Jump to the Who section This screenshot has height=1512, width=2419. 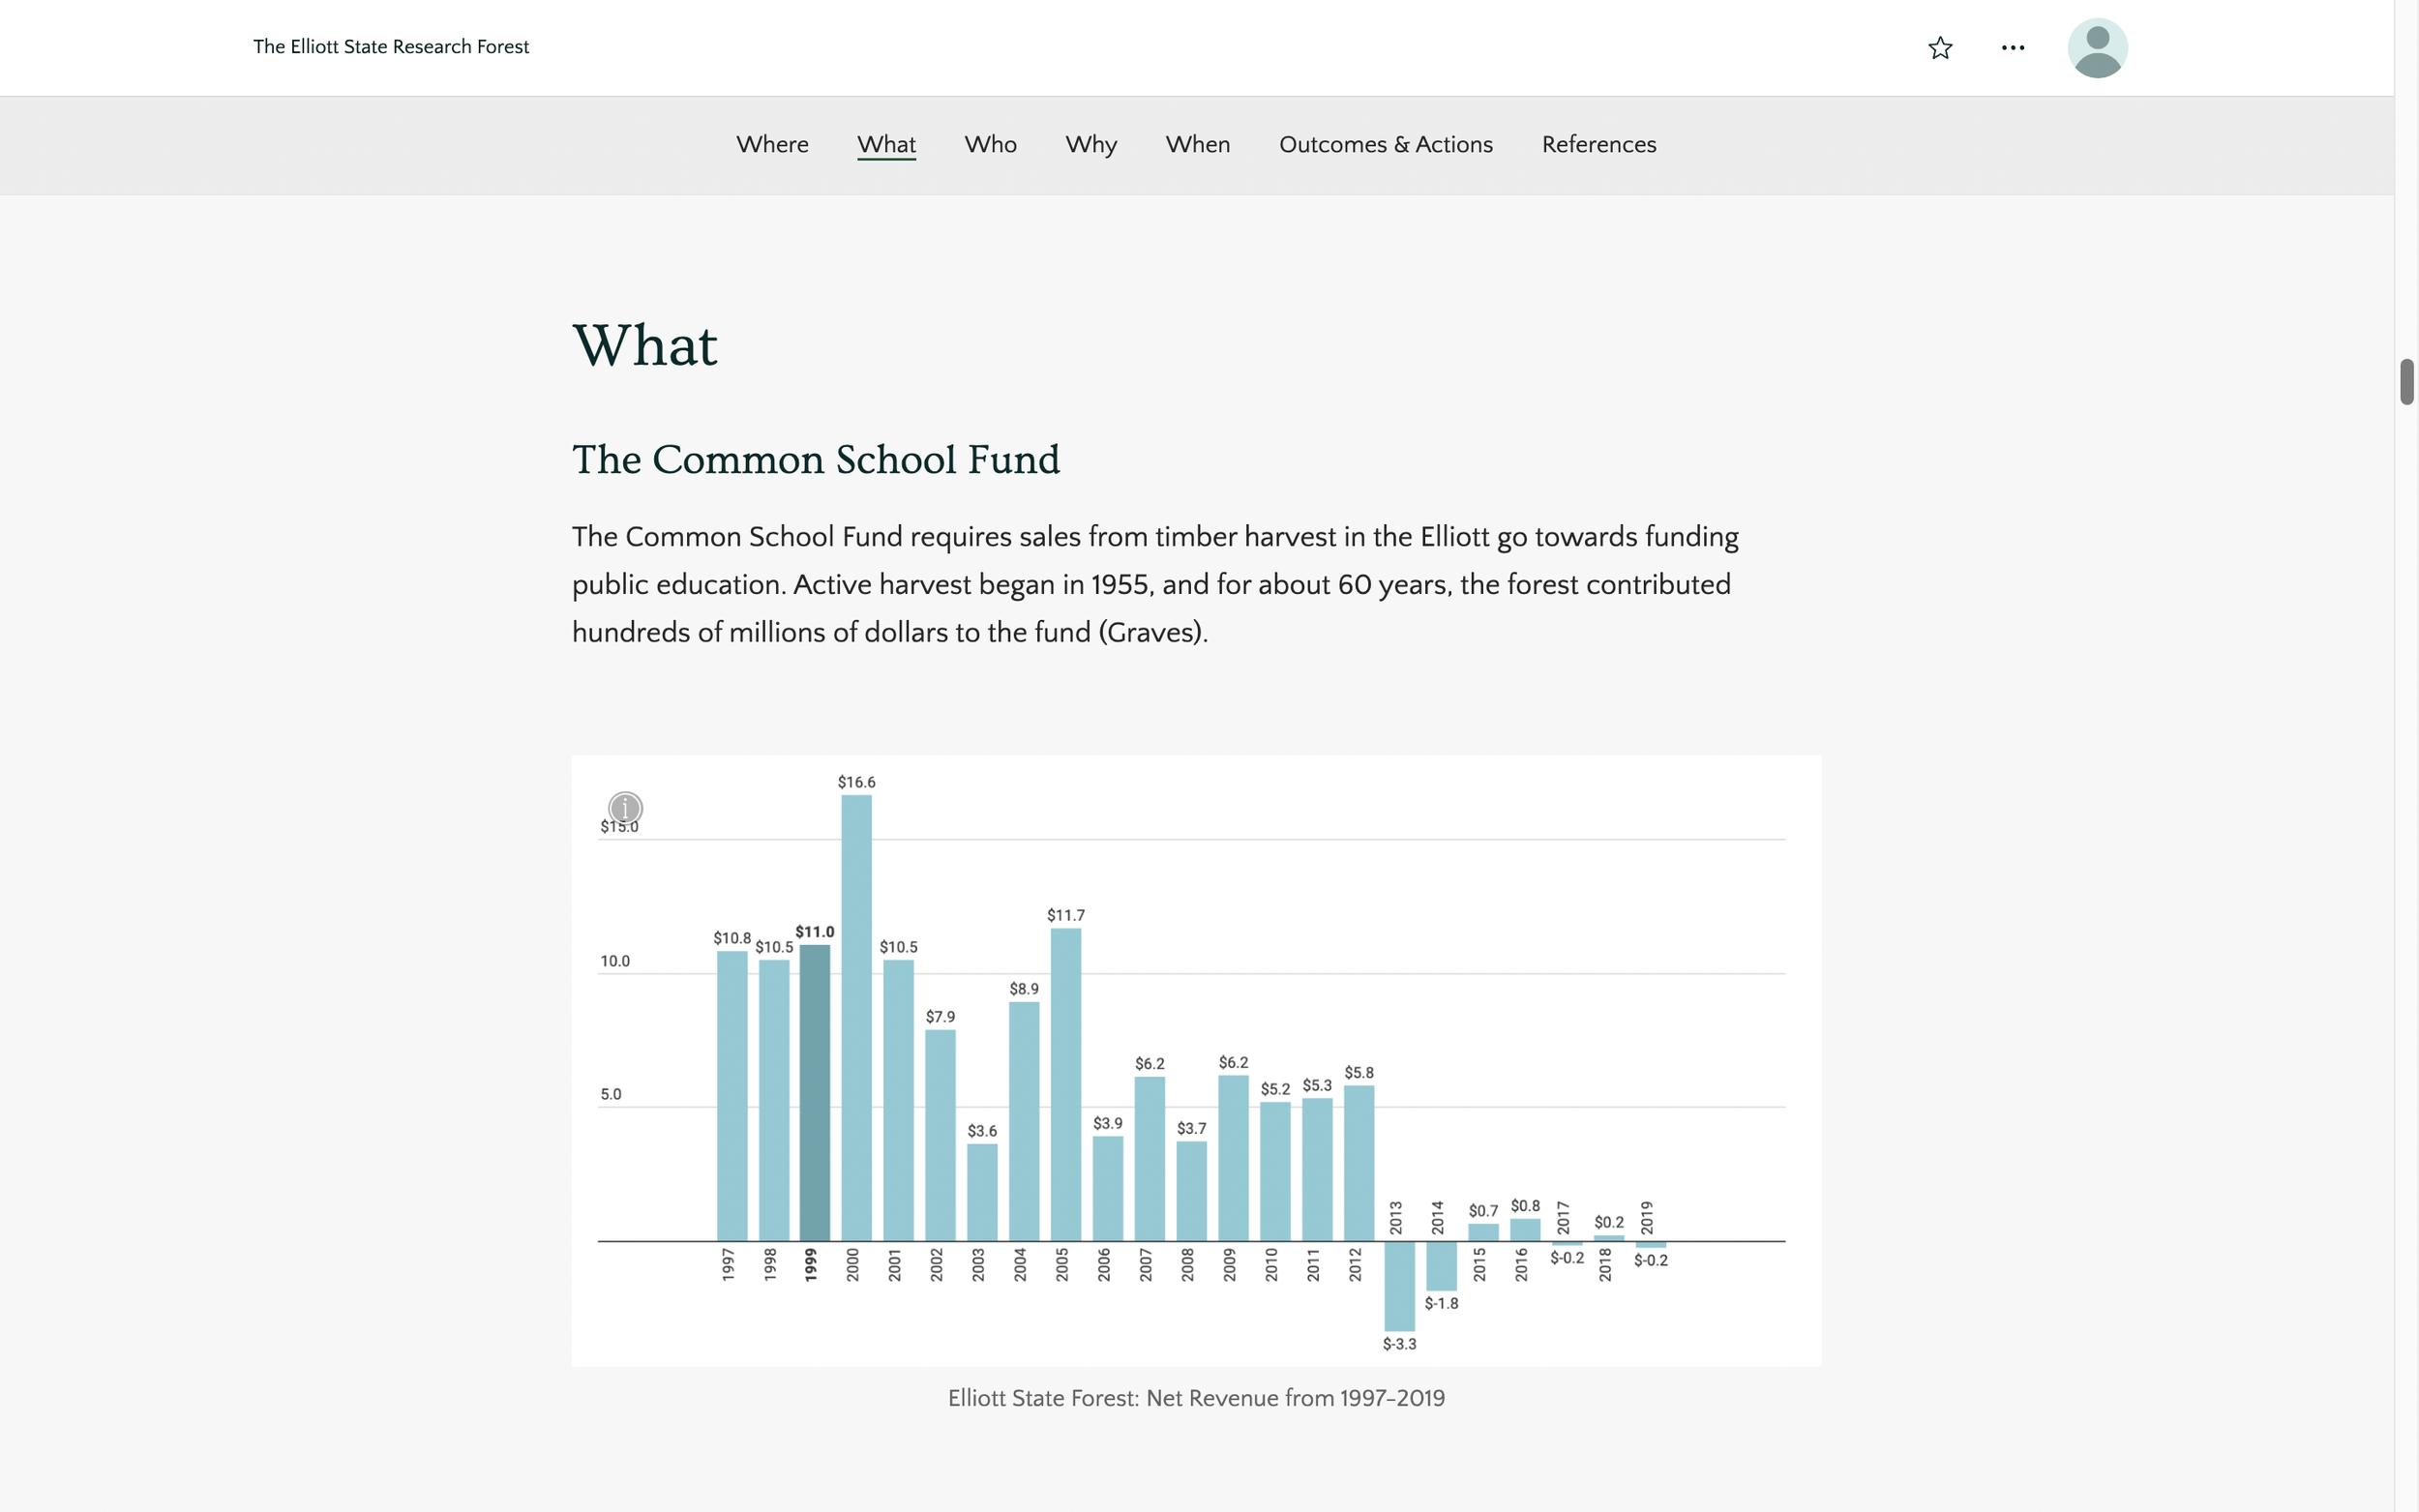[x=990, y=144]
